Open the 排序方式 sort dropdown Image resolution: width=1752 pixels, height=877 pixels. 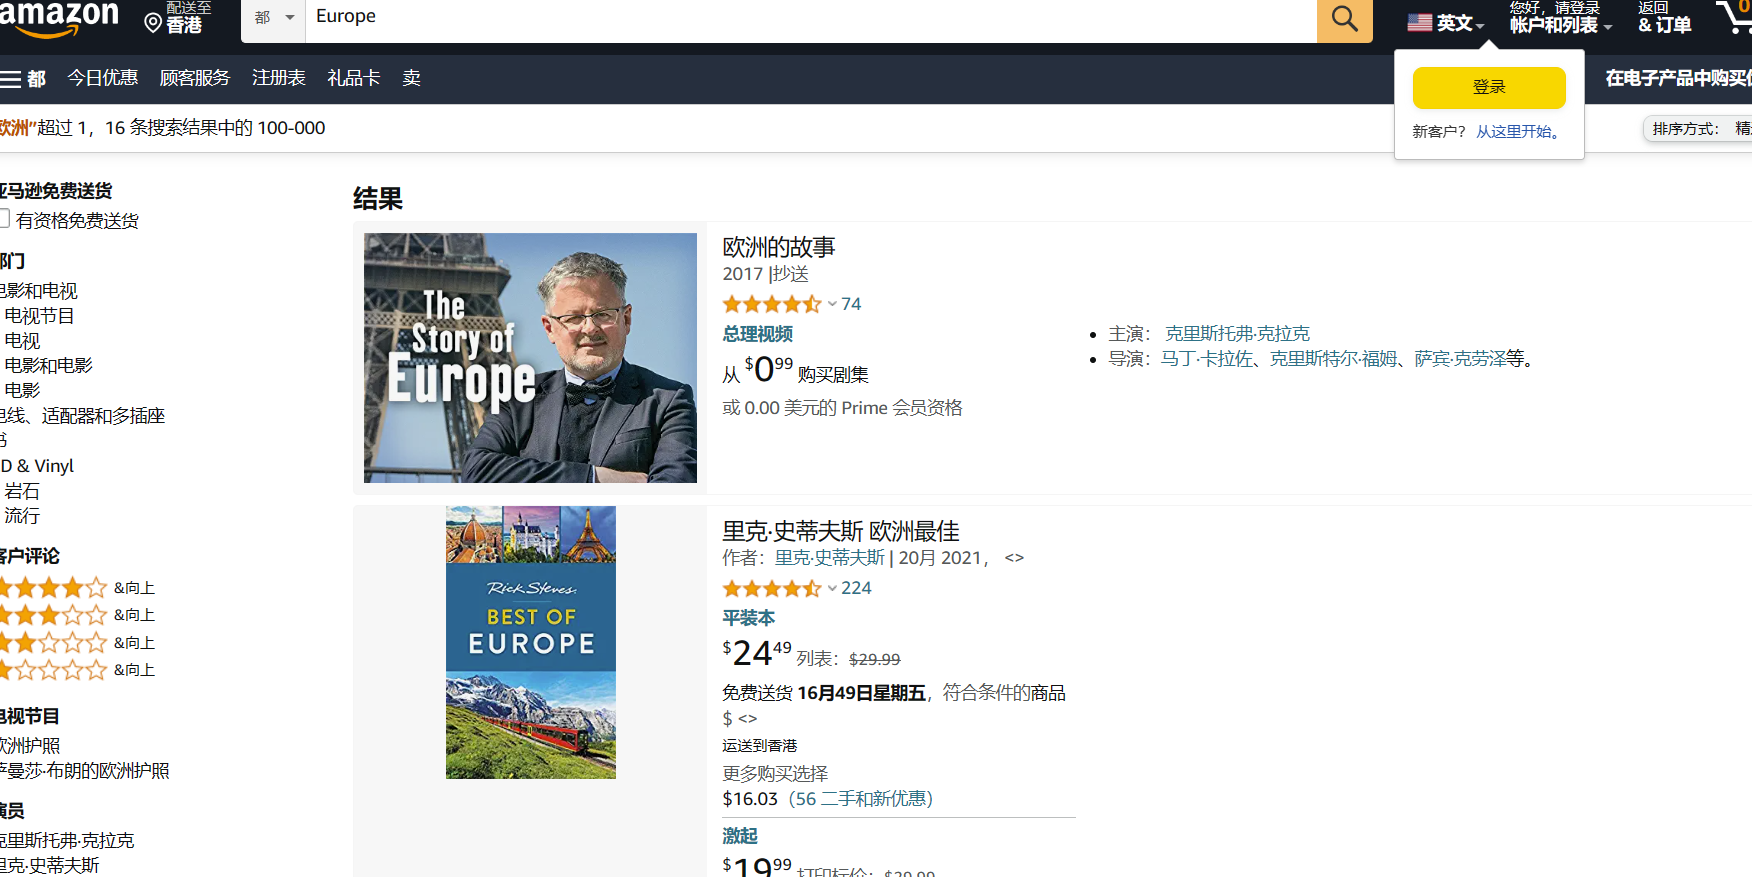click(x=1700, y=128)
